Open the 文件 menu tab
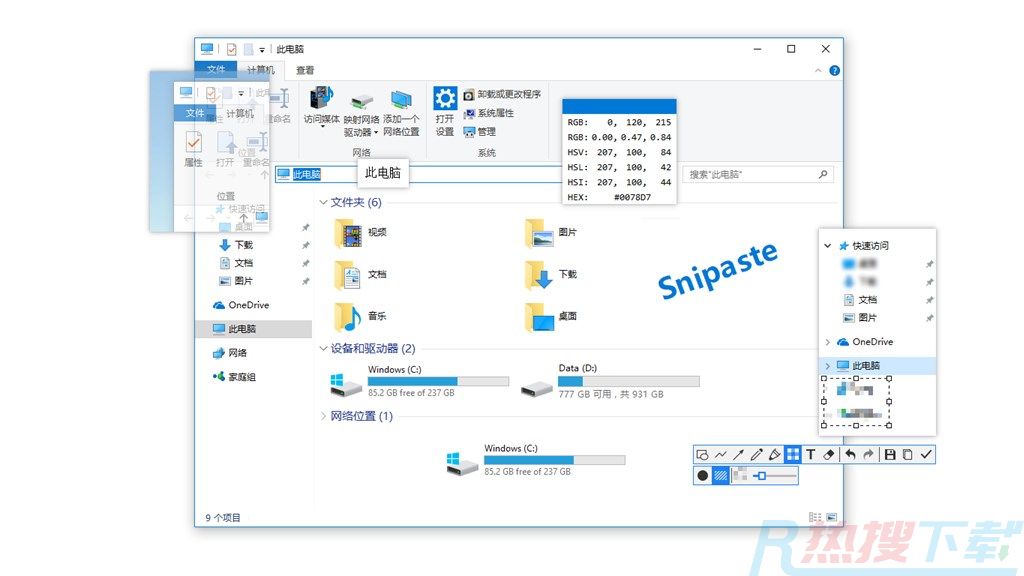The width and height of the screenshot is (1024, 576). click(216, 69)
